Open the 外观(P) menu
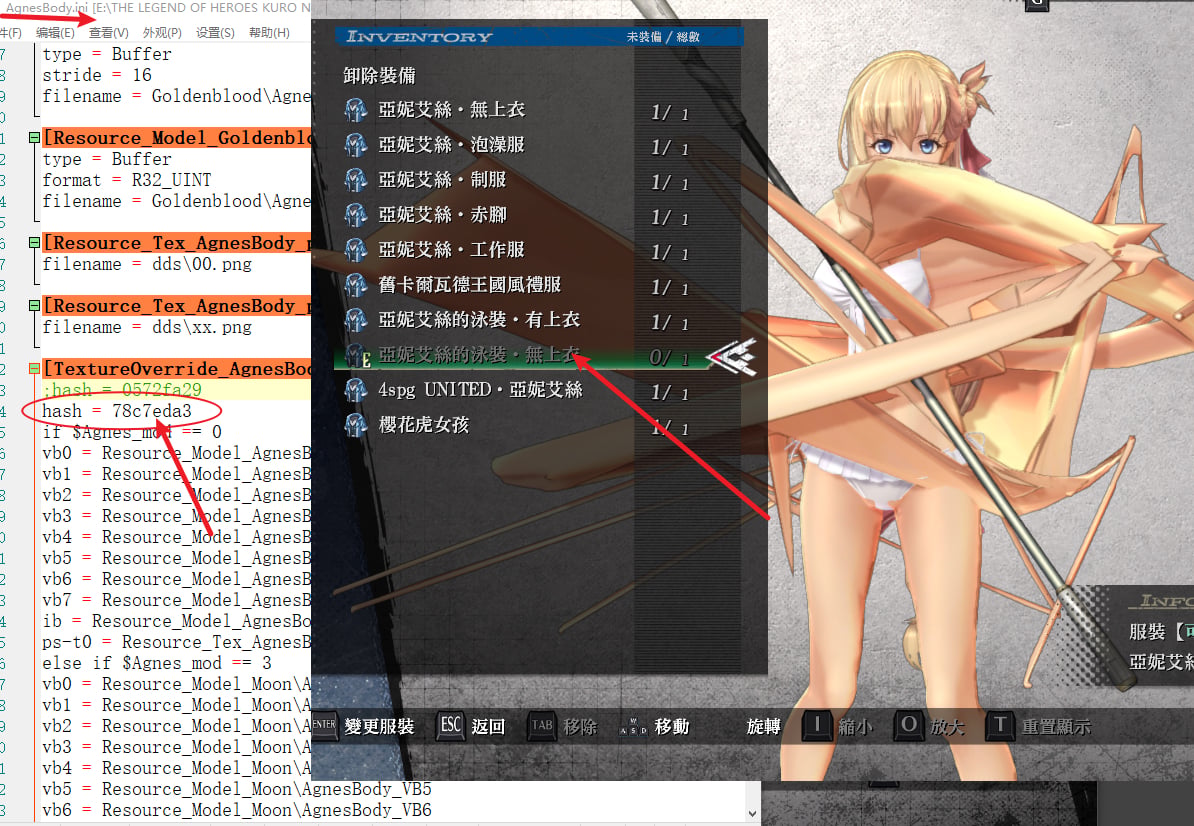Viewport: 1194px width, 826px height. click(x=161, y=33)
